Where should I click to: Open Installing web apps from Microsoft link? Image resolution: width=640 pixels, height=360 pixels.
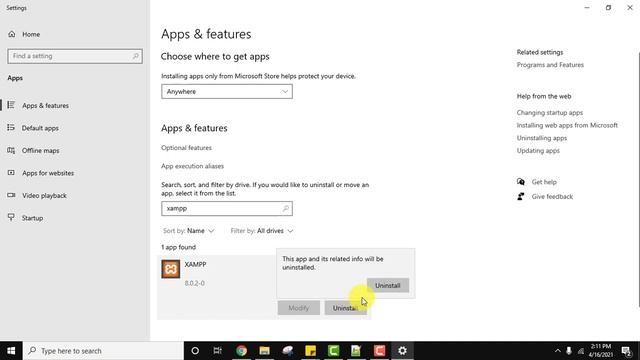[x=567, y=125]
